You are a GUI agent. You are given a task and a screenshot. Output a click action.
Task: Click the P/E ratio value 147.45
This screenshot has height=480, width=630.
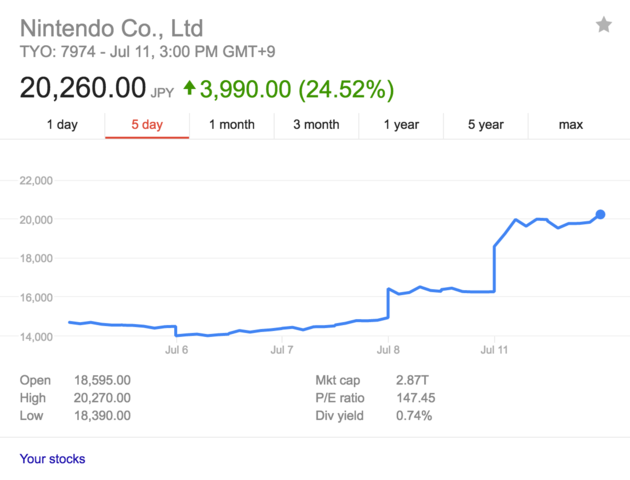point(389,398)
